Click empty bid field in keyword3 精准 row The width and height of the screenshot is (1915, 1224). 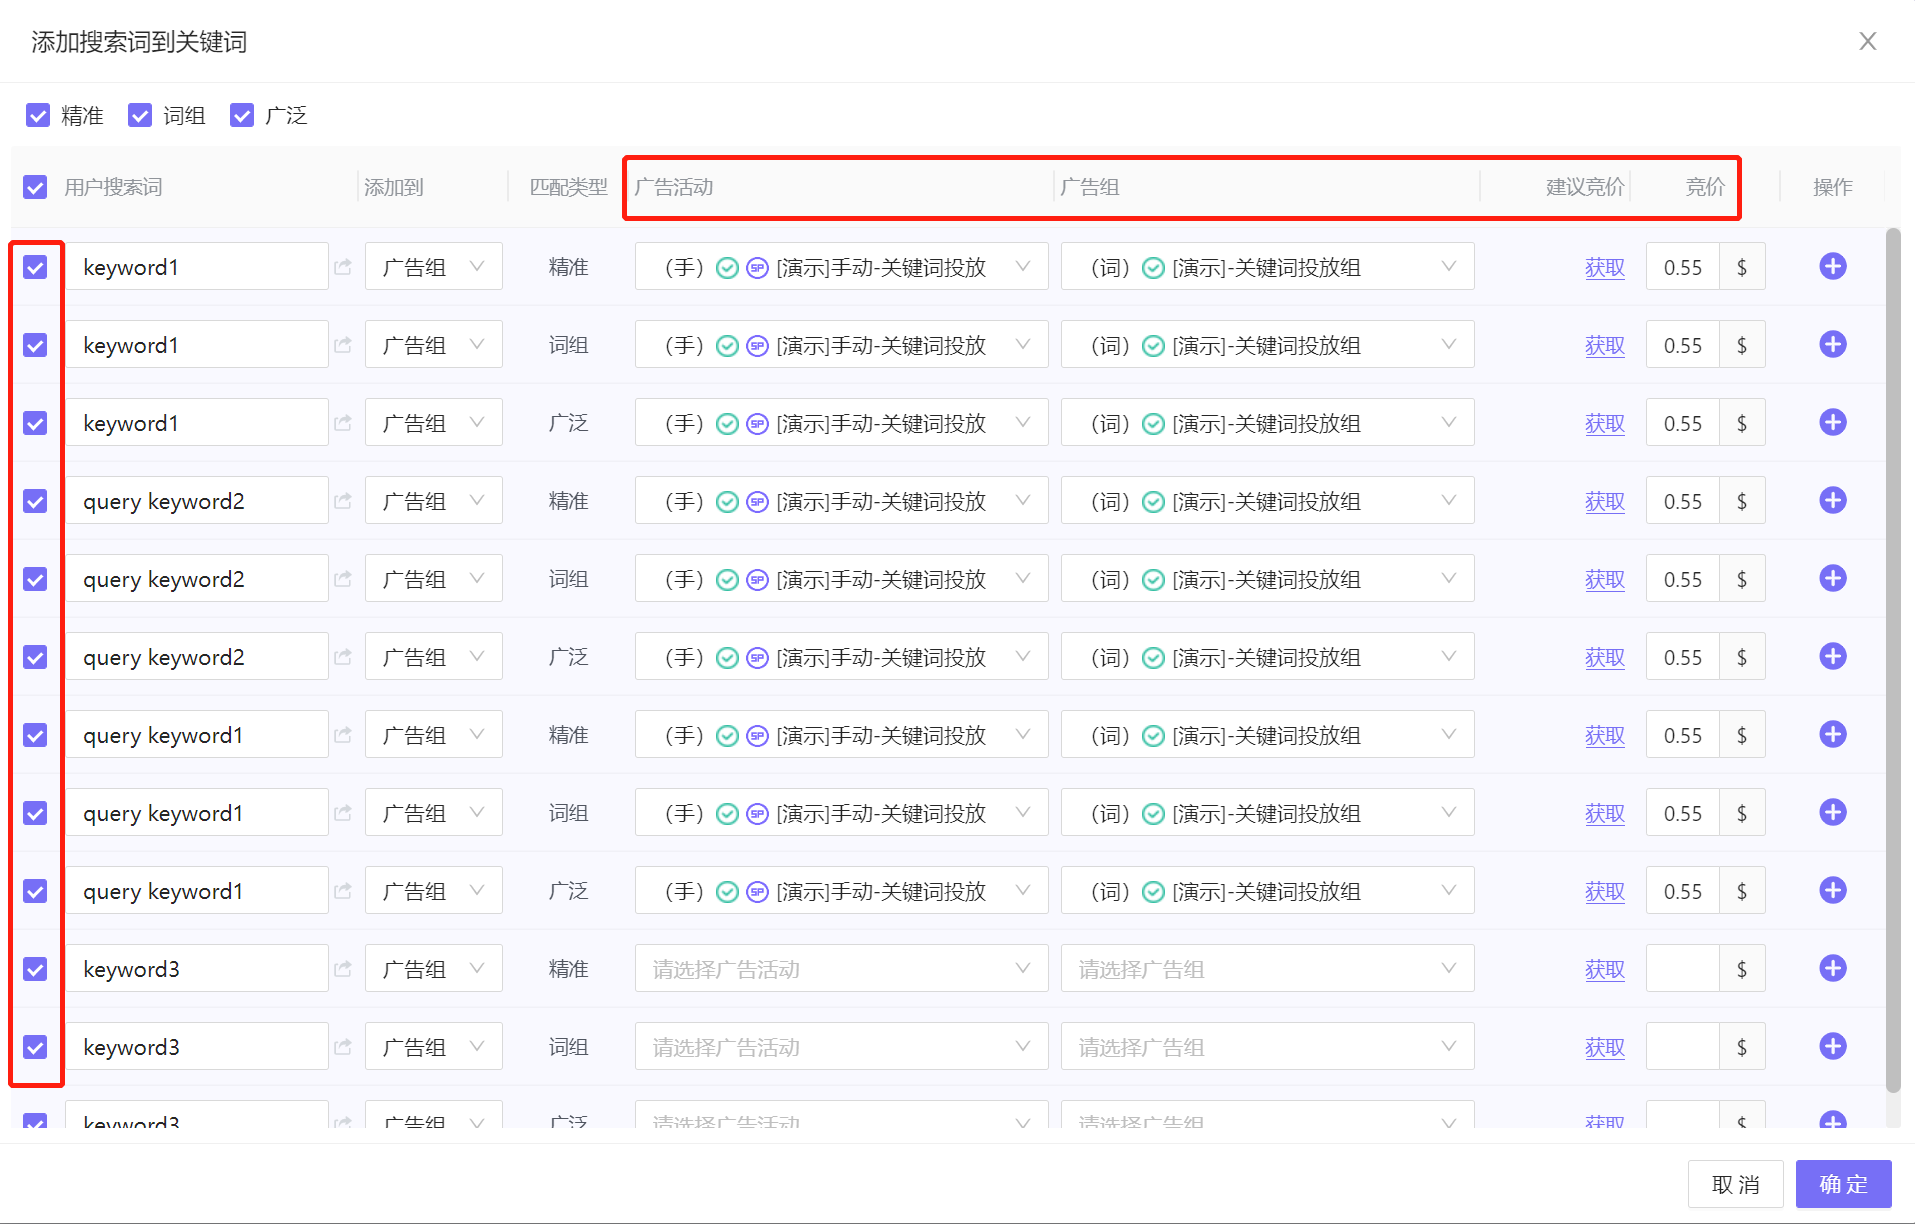1682,969
